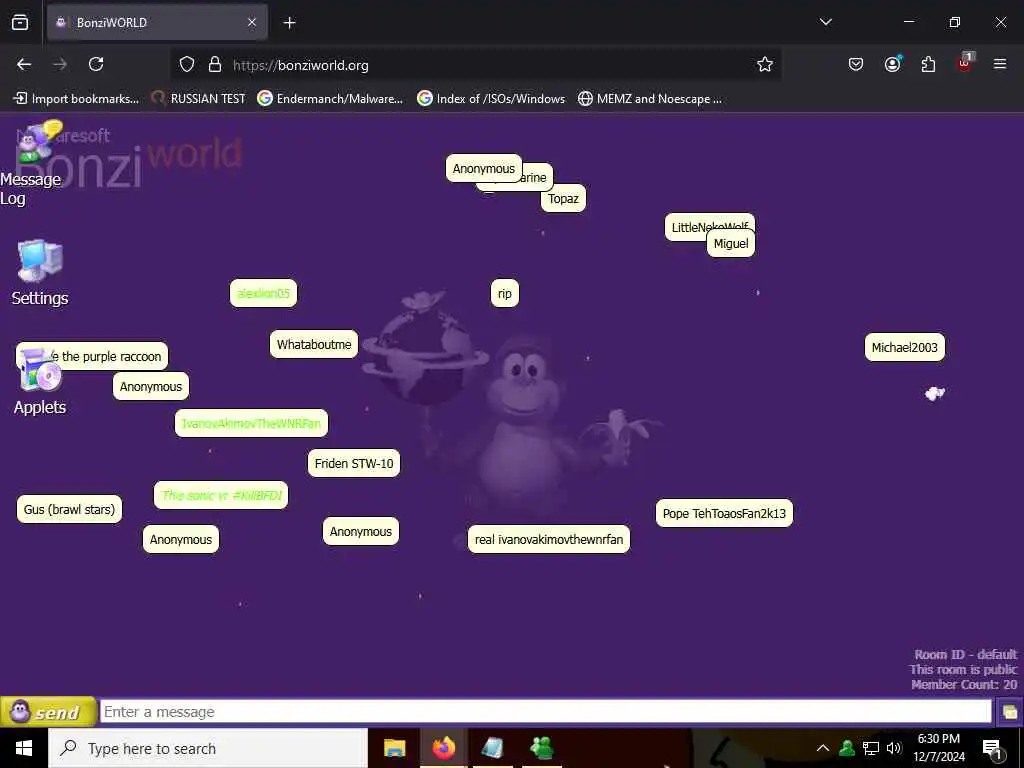1024x768 pixels.
Task: Open the Import bookmarks bookmark
Action: pos(76,99)
